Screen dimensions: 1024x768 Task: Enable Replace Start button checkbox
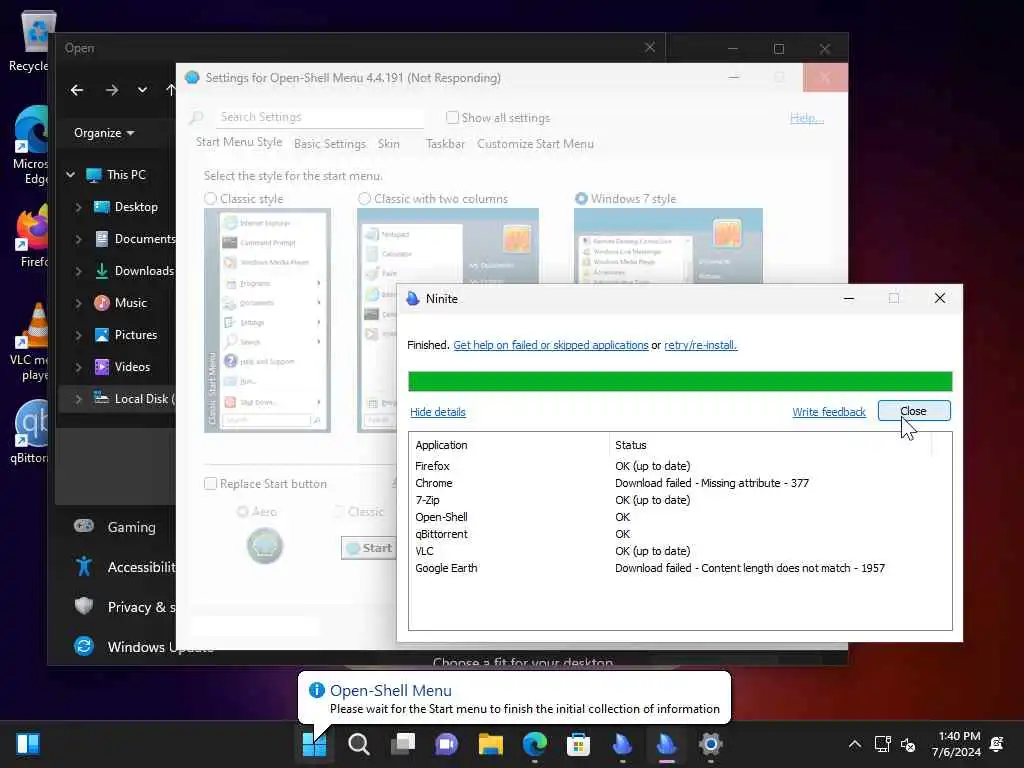[x=210, y=484]
